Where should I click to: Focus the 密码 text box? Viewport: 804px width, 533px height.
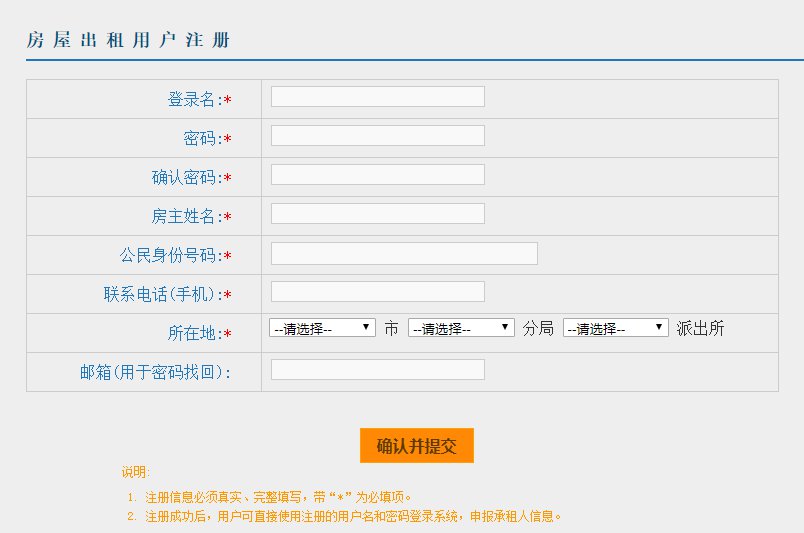[377, 136]
